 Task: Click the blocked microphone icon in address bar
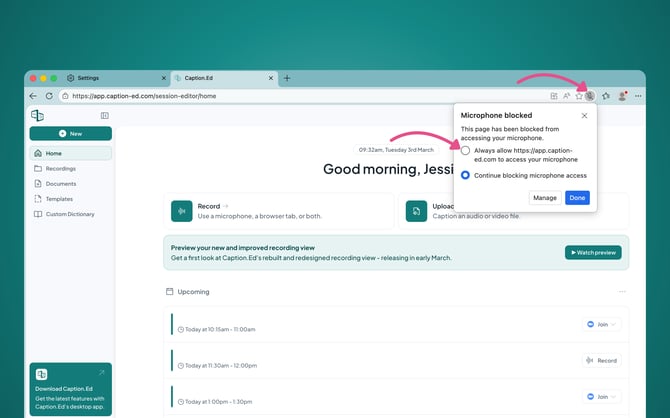point(590,96)
